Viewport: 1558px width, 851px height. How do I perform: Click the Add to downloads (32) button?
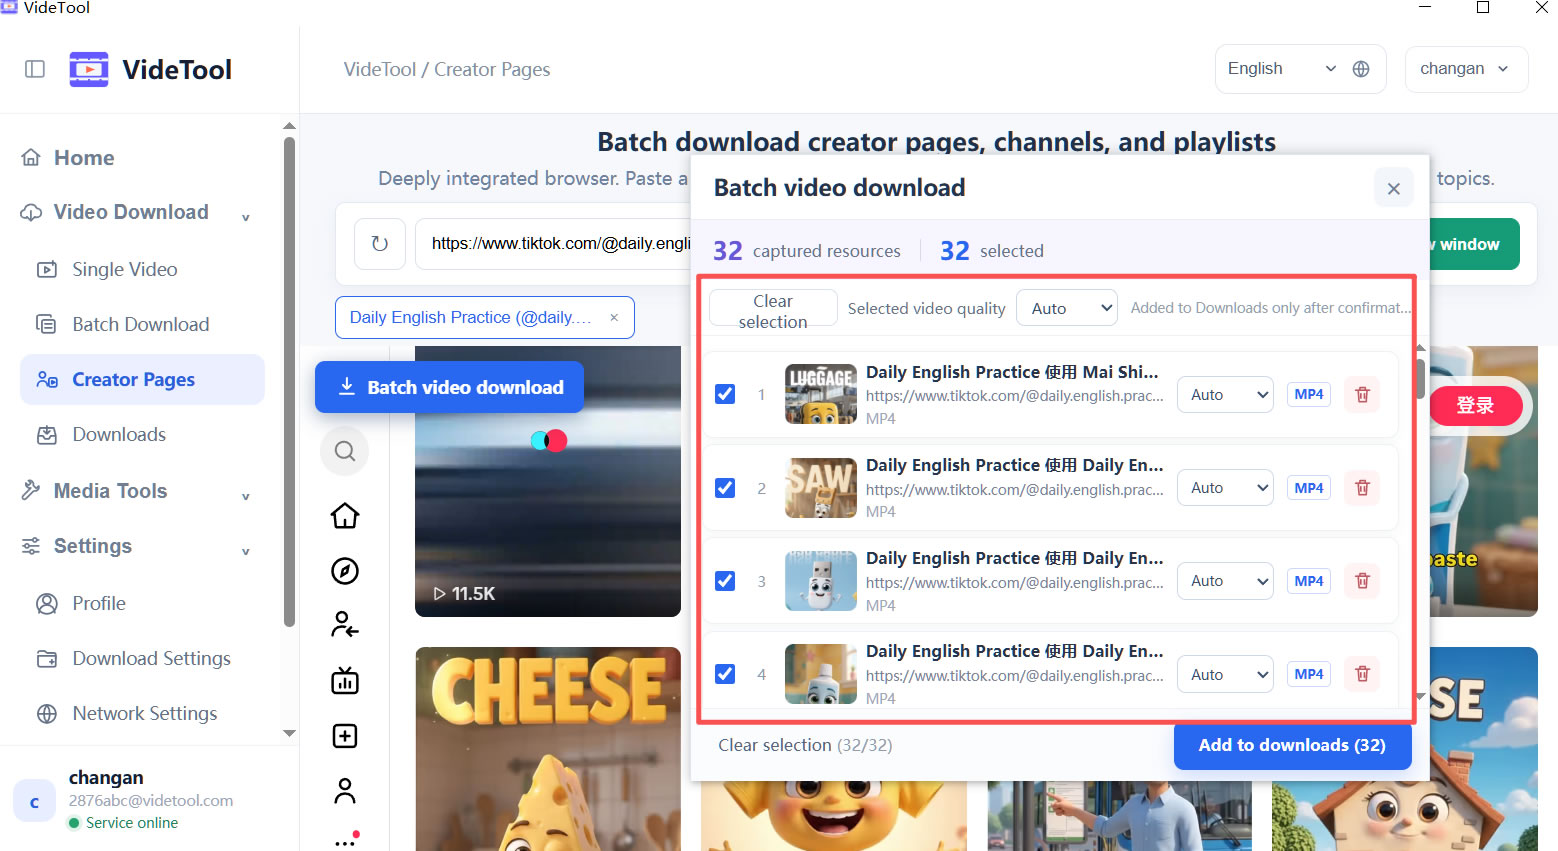click(1292, 746)
